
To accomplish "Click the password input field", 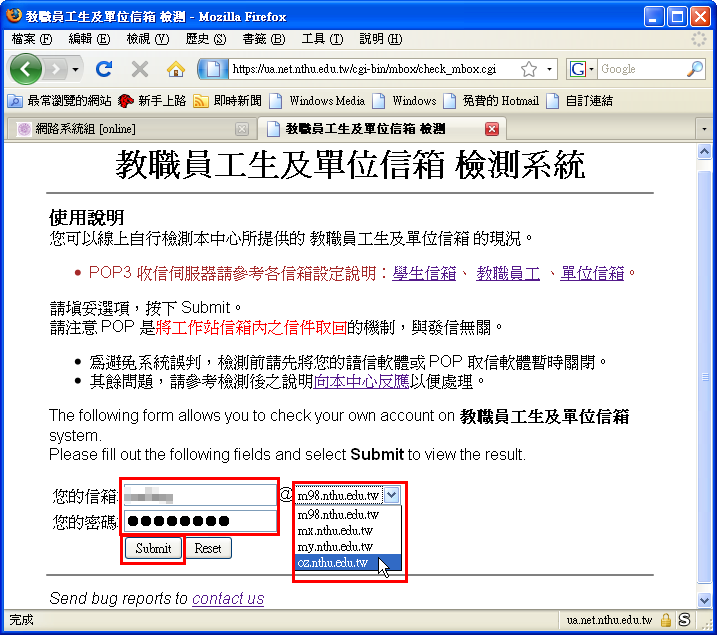I will [x=199, y=521].
